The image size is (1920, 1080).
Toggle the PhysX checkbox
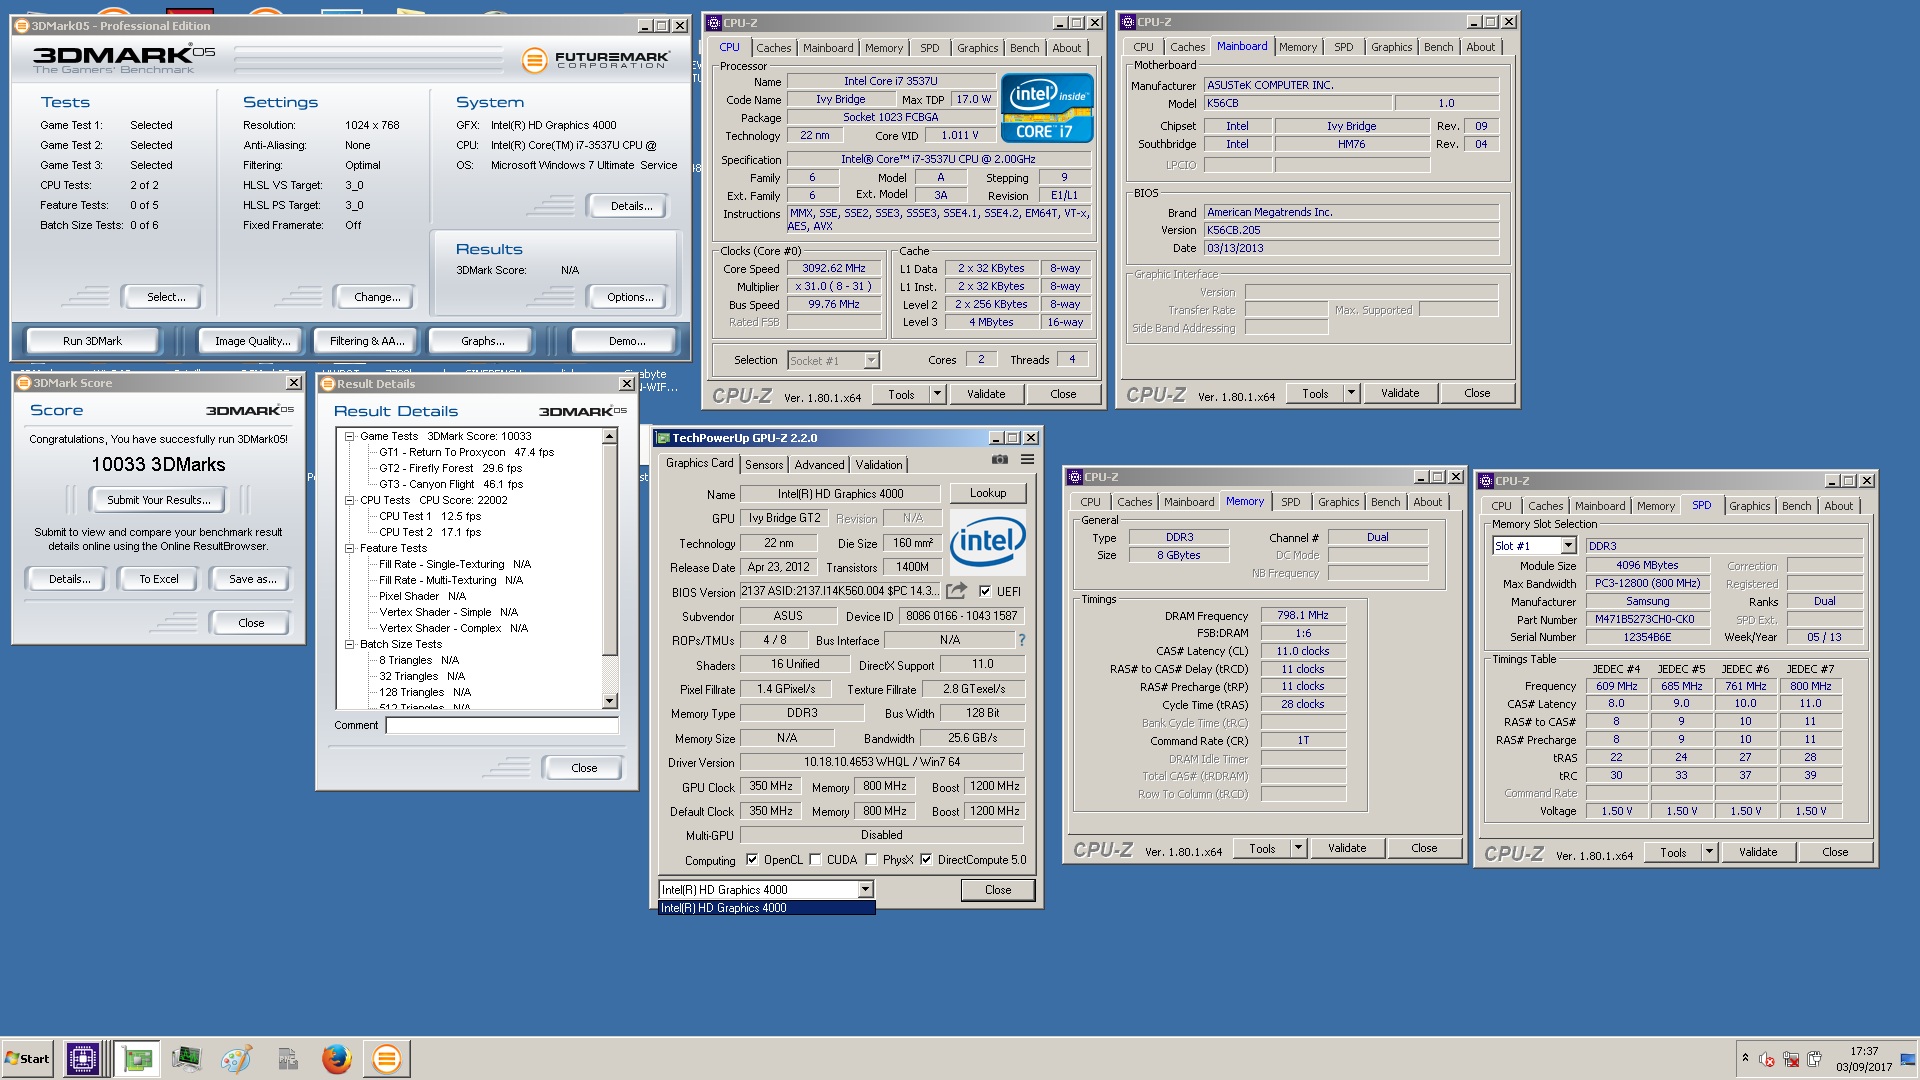[x=871, y=859]
